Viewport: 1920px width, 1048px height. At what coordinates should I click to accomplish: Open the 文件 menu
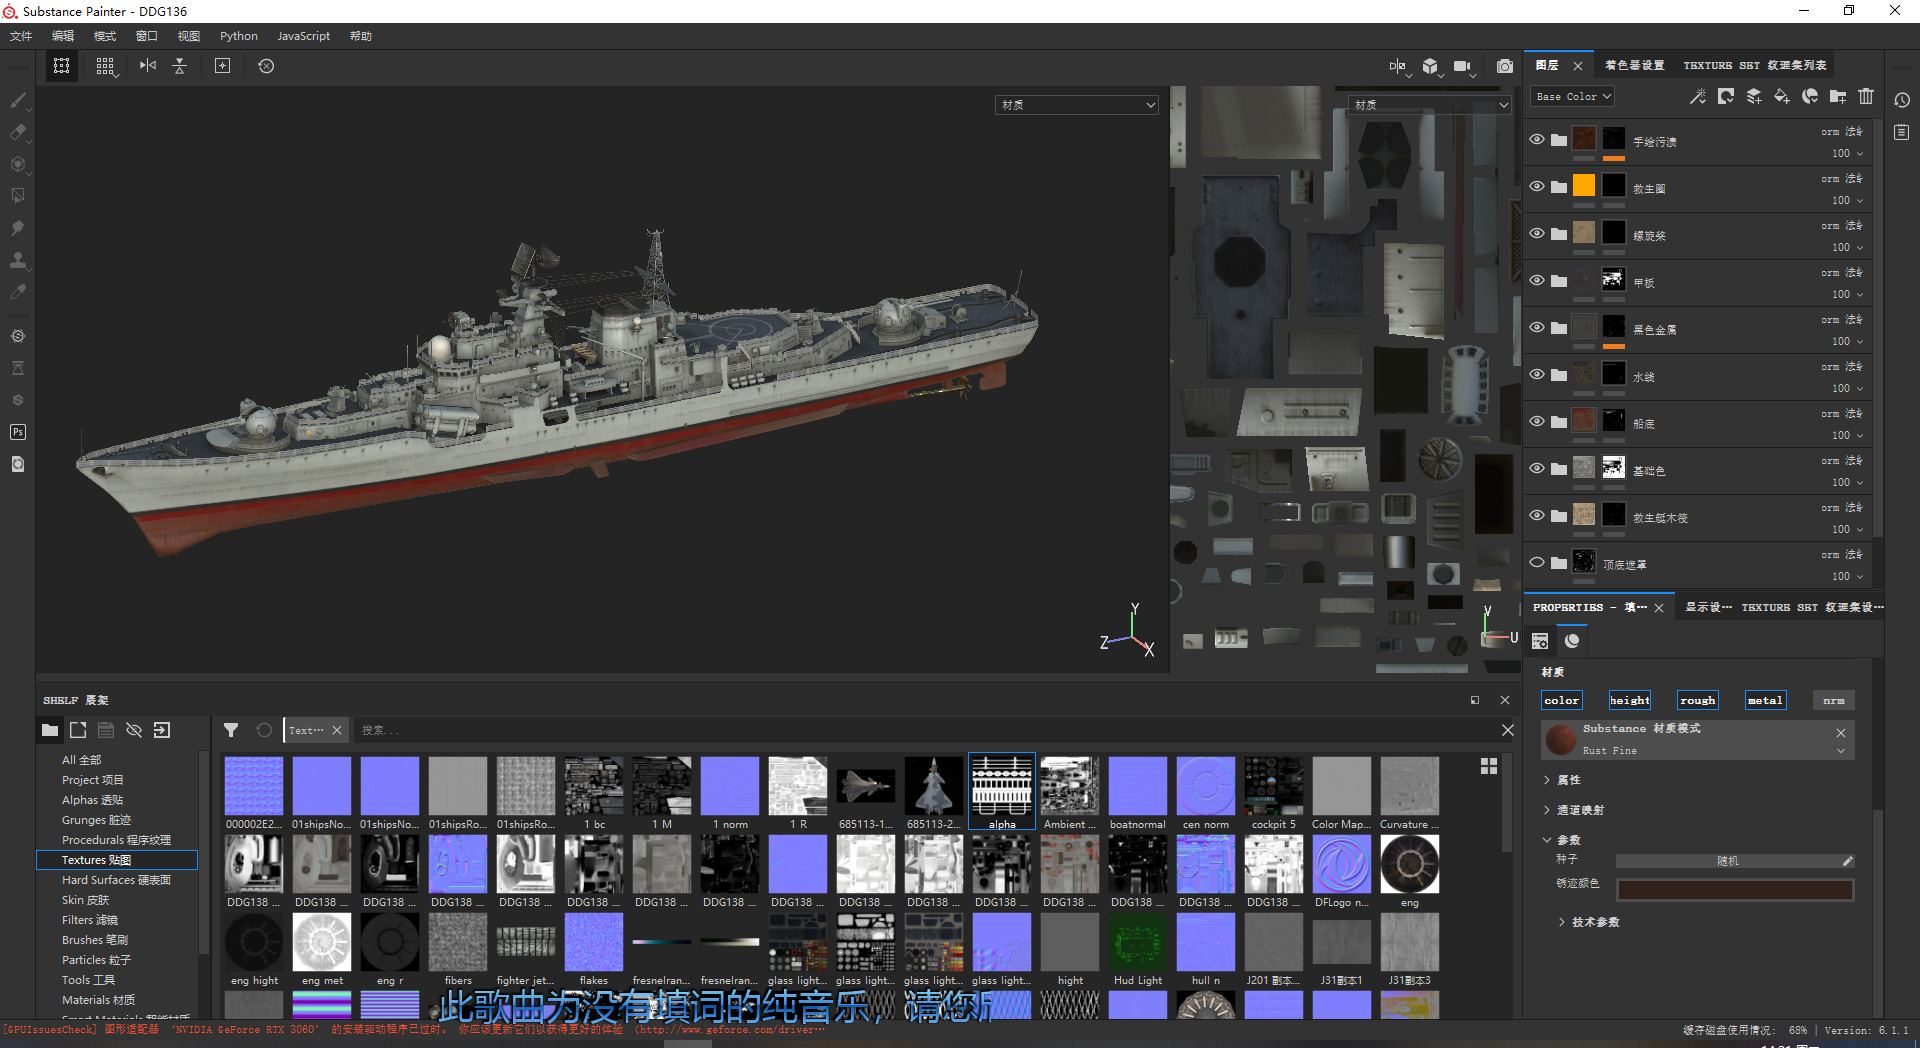coord(21,36)
